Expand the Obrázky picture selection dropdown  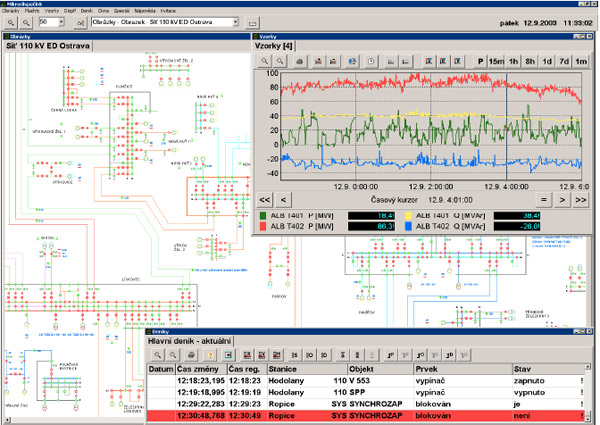pos(234,20)
